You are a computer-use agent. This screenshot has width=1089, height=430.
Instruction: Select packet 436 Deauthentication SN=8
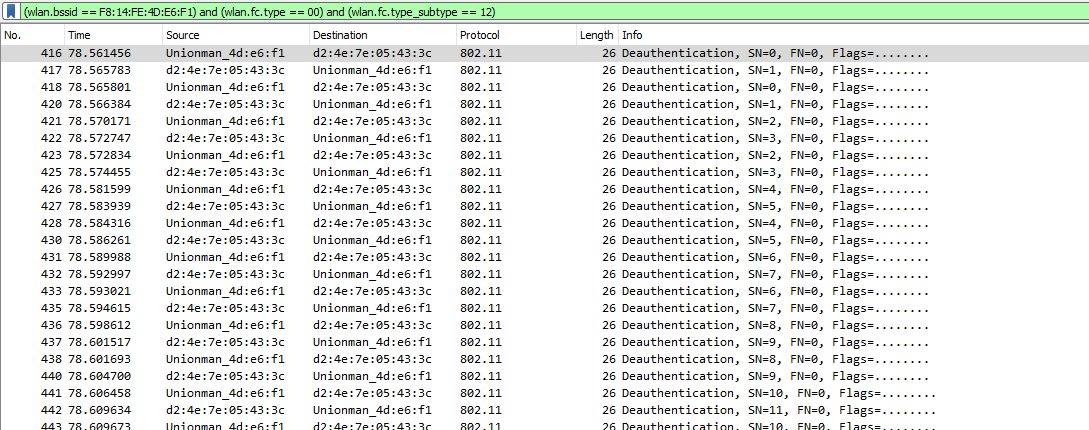(544, 325)
